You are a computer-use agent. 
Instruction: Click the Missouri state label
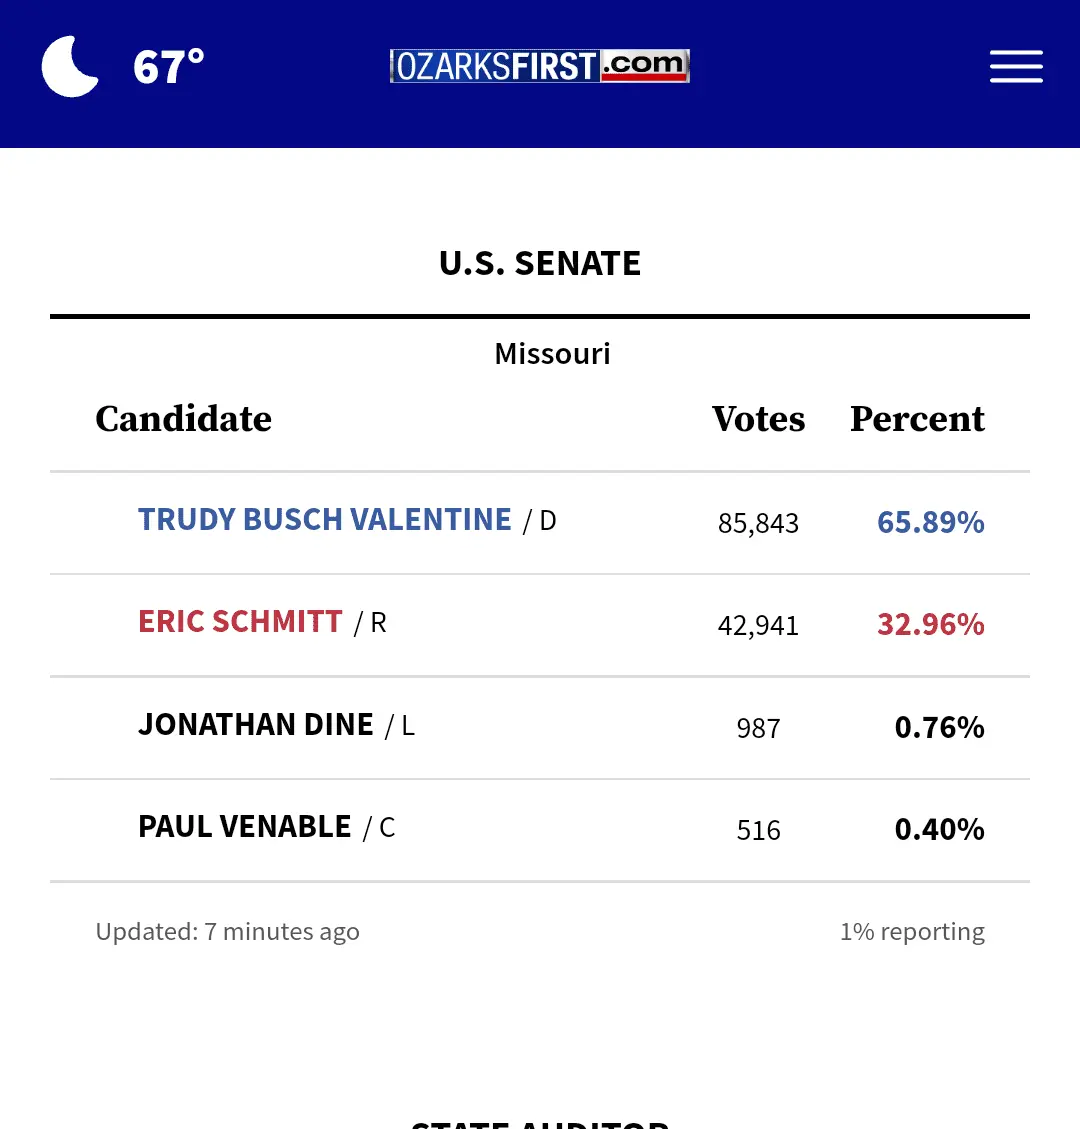tap(552, 354)
